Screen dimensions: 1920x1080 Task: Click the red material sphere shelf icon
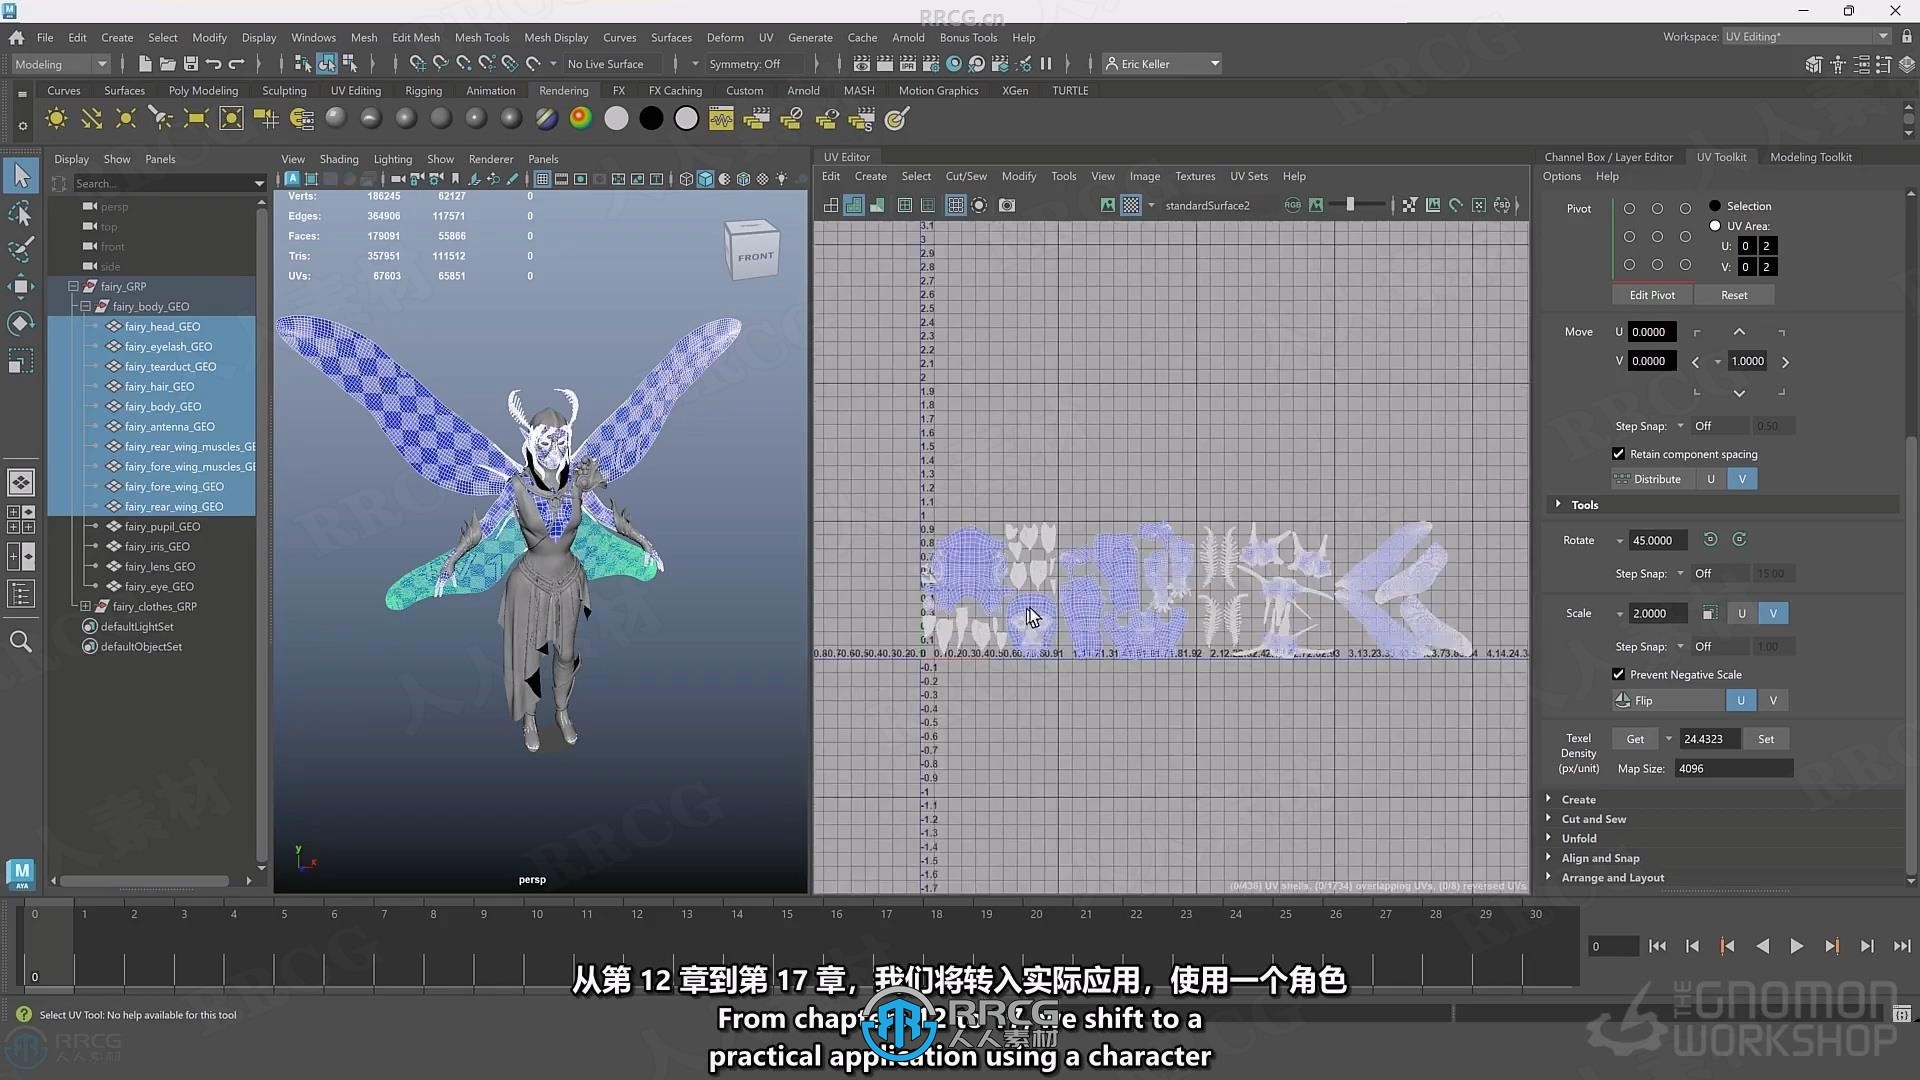(x=580, y=119)
